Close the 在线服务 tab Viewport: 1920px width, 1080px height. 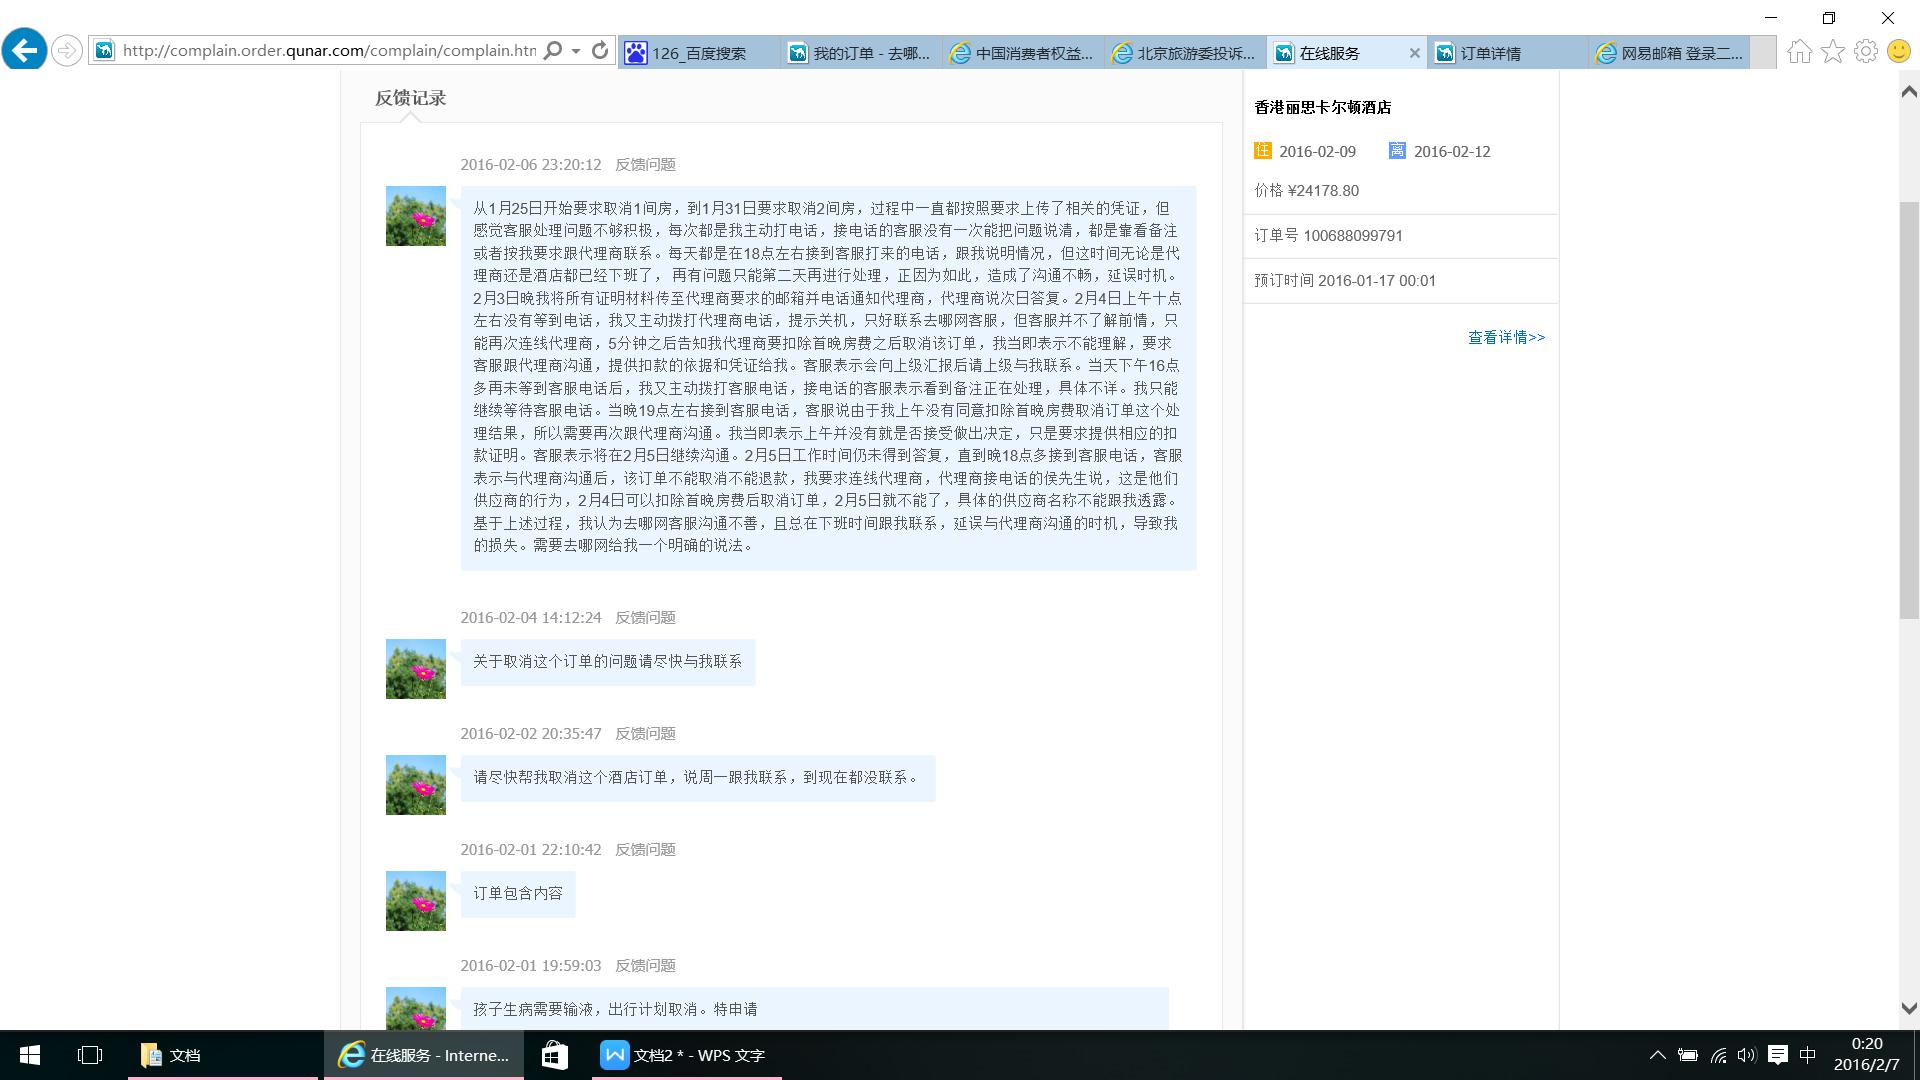point(1414,53)
